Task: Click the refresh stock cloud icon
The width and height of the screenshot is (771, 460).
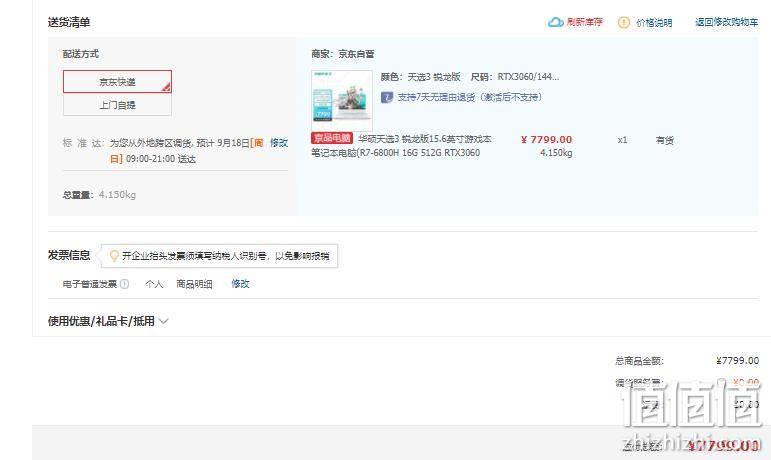Action: (556, 22)
